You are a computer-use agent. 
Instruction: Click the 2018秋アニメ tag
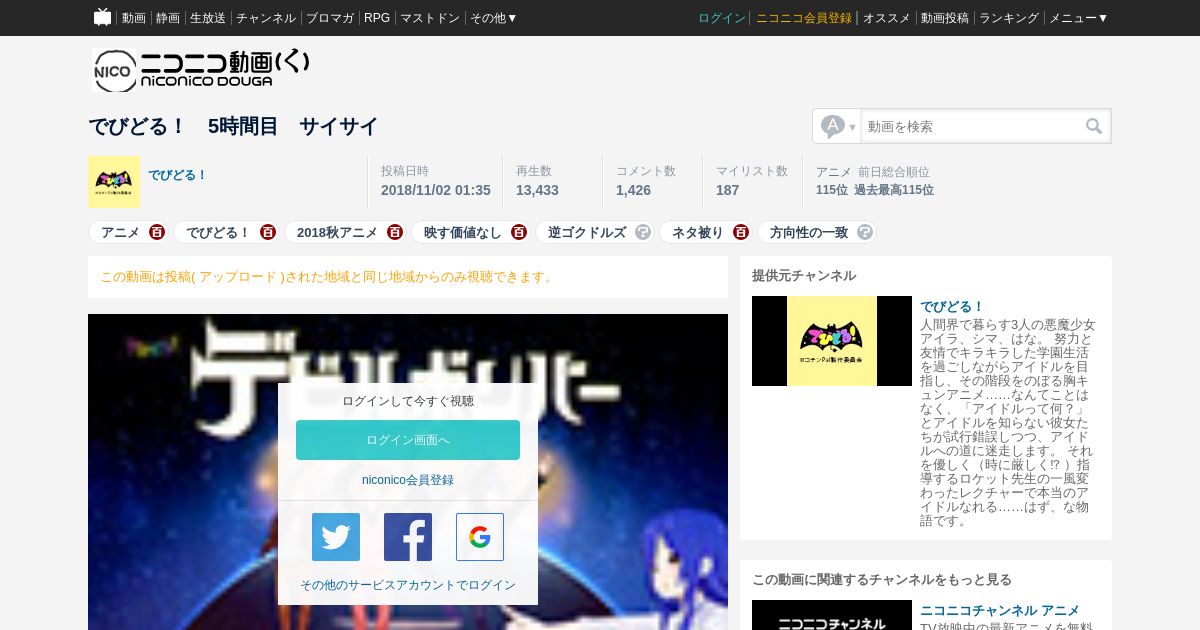coord(337,232)
